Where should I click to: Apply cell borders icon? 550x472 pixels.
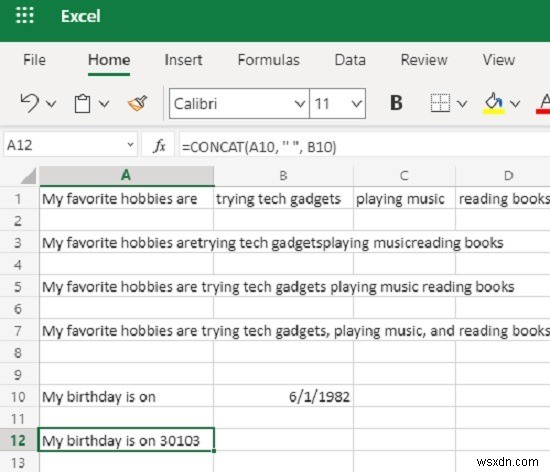(440, 103)
